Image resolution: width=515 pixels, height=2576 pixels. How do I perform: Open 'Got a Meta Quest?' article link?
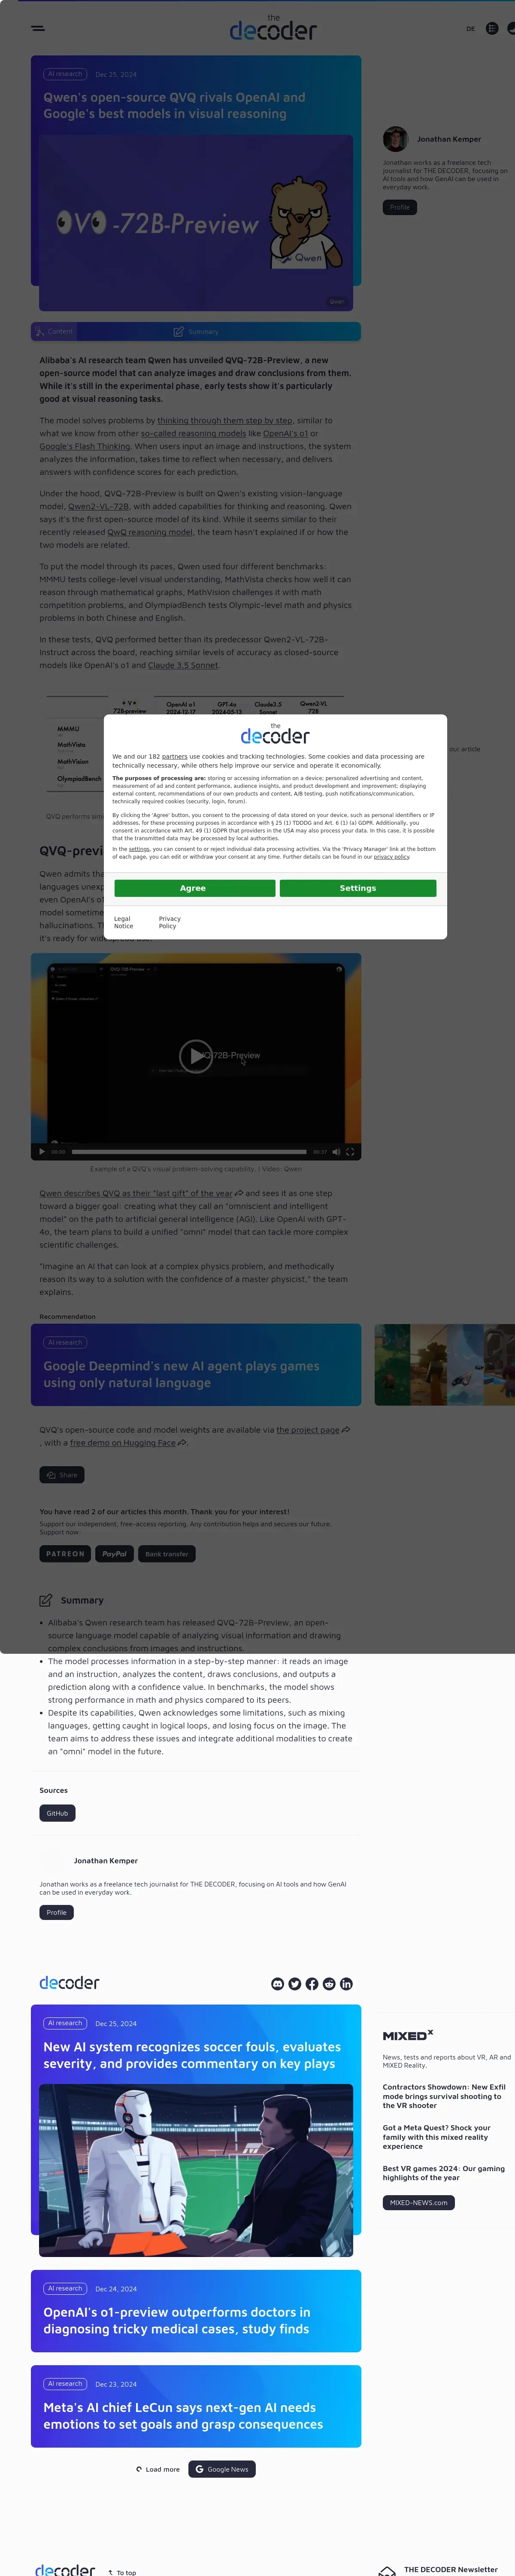point(437,2137)
